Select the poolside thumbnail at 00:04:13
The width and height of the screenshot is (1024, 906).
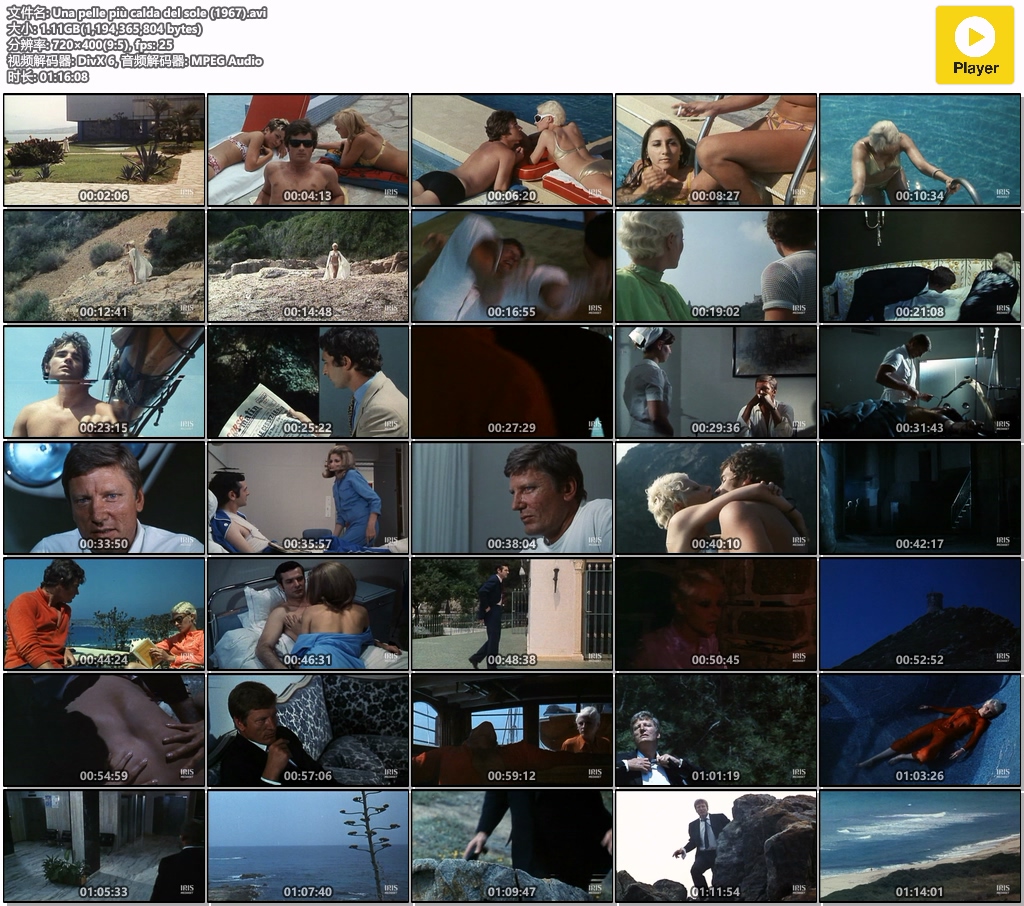pyautogui.click(x=308, y=150)
